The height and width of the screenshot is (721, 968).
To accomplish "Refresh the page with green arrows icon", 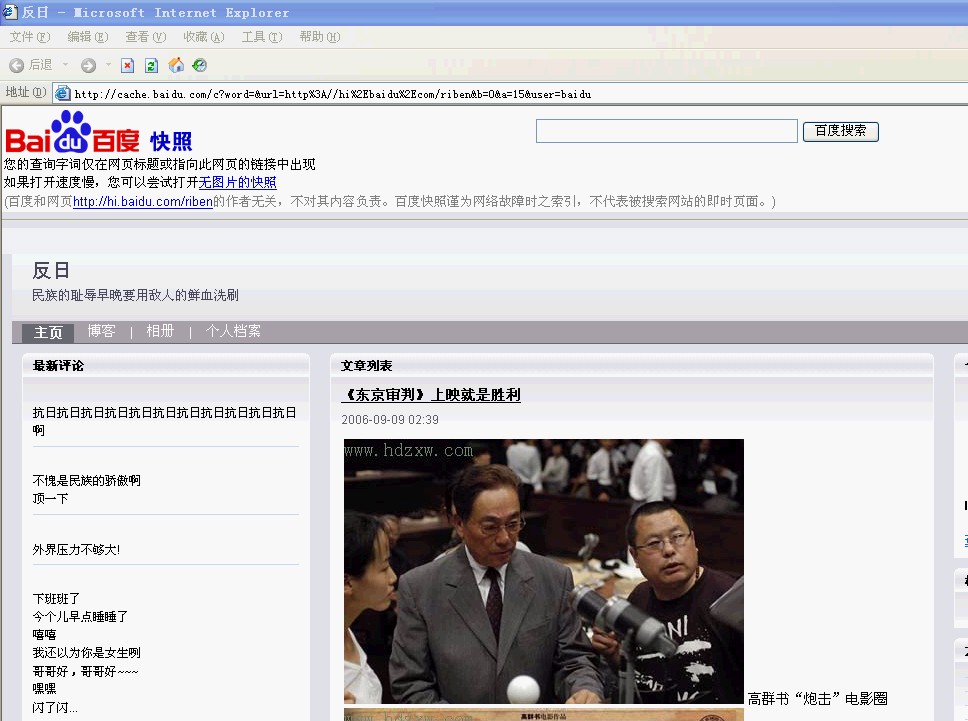I will [x=152, y=65].
